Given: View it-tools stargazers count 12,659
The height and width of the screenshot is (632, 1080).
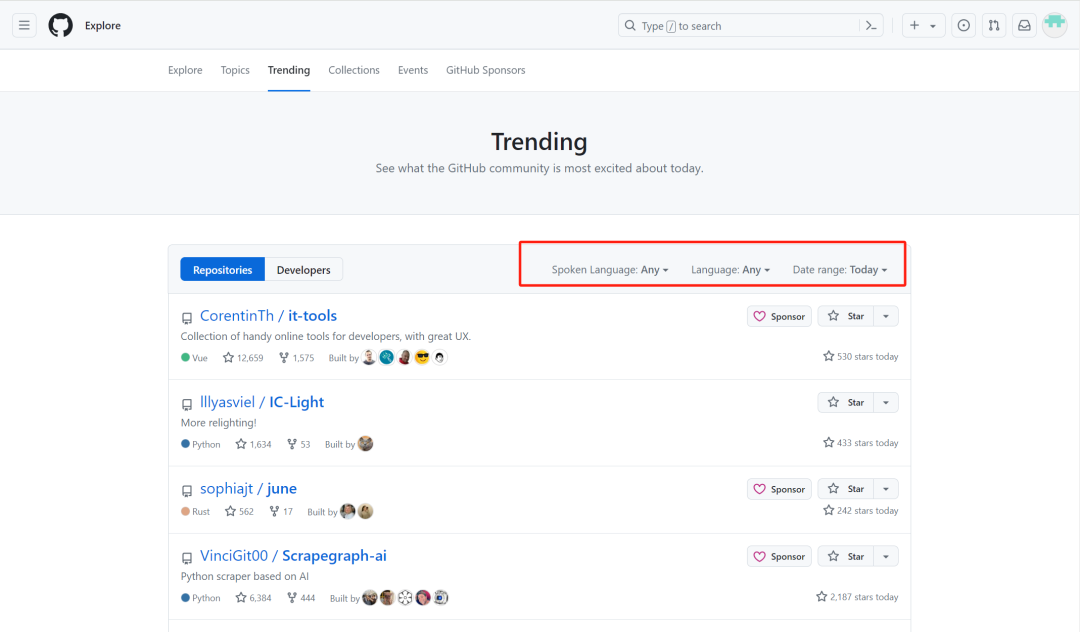Looking at the screenshot, I should 243,358.
